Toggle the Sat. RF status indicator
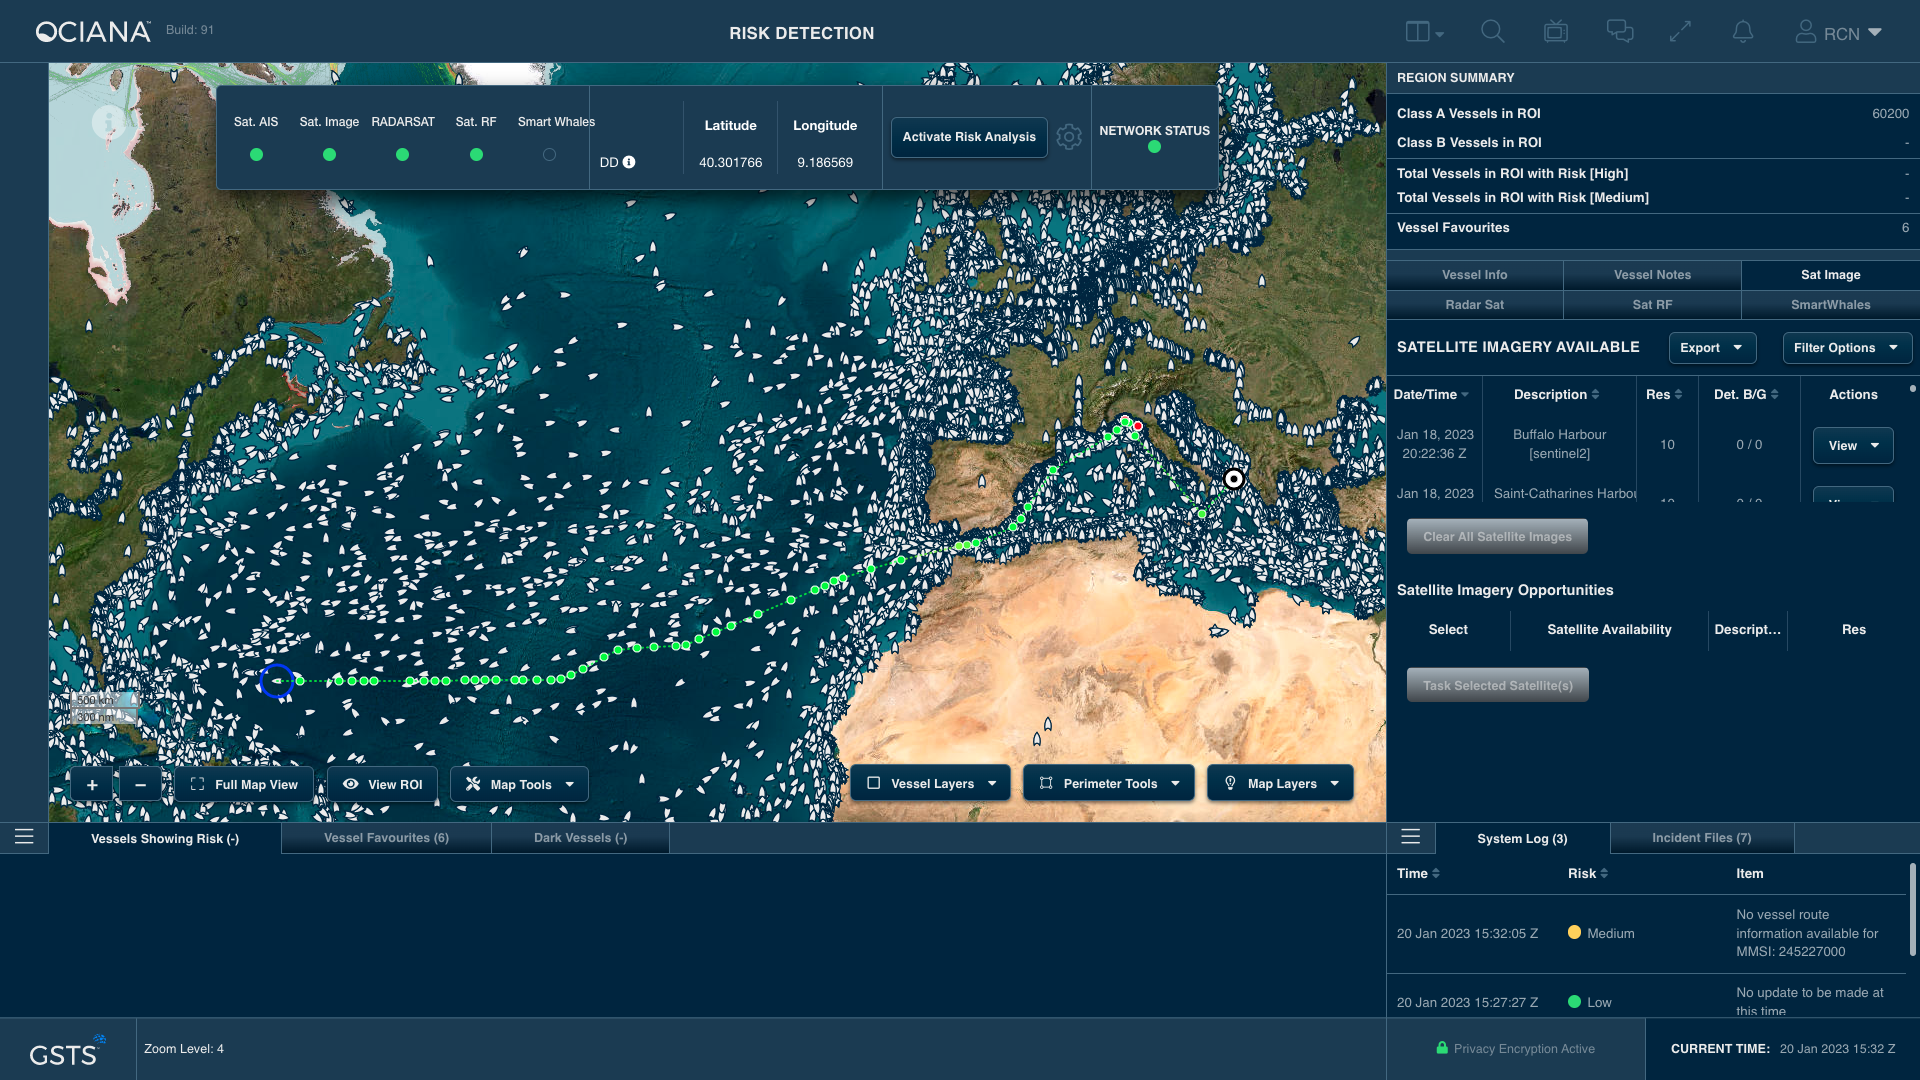The image size is (1920, 1080). point(476,155)
